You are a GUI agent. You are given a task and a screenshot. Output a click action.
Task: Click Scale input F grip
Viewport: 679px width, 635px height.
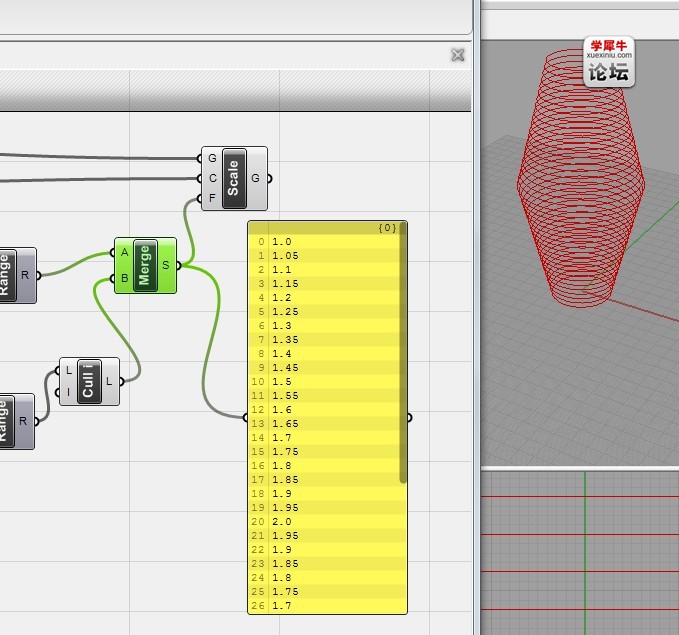coord(199,198)
